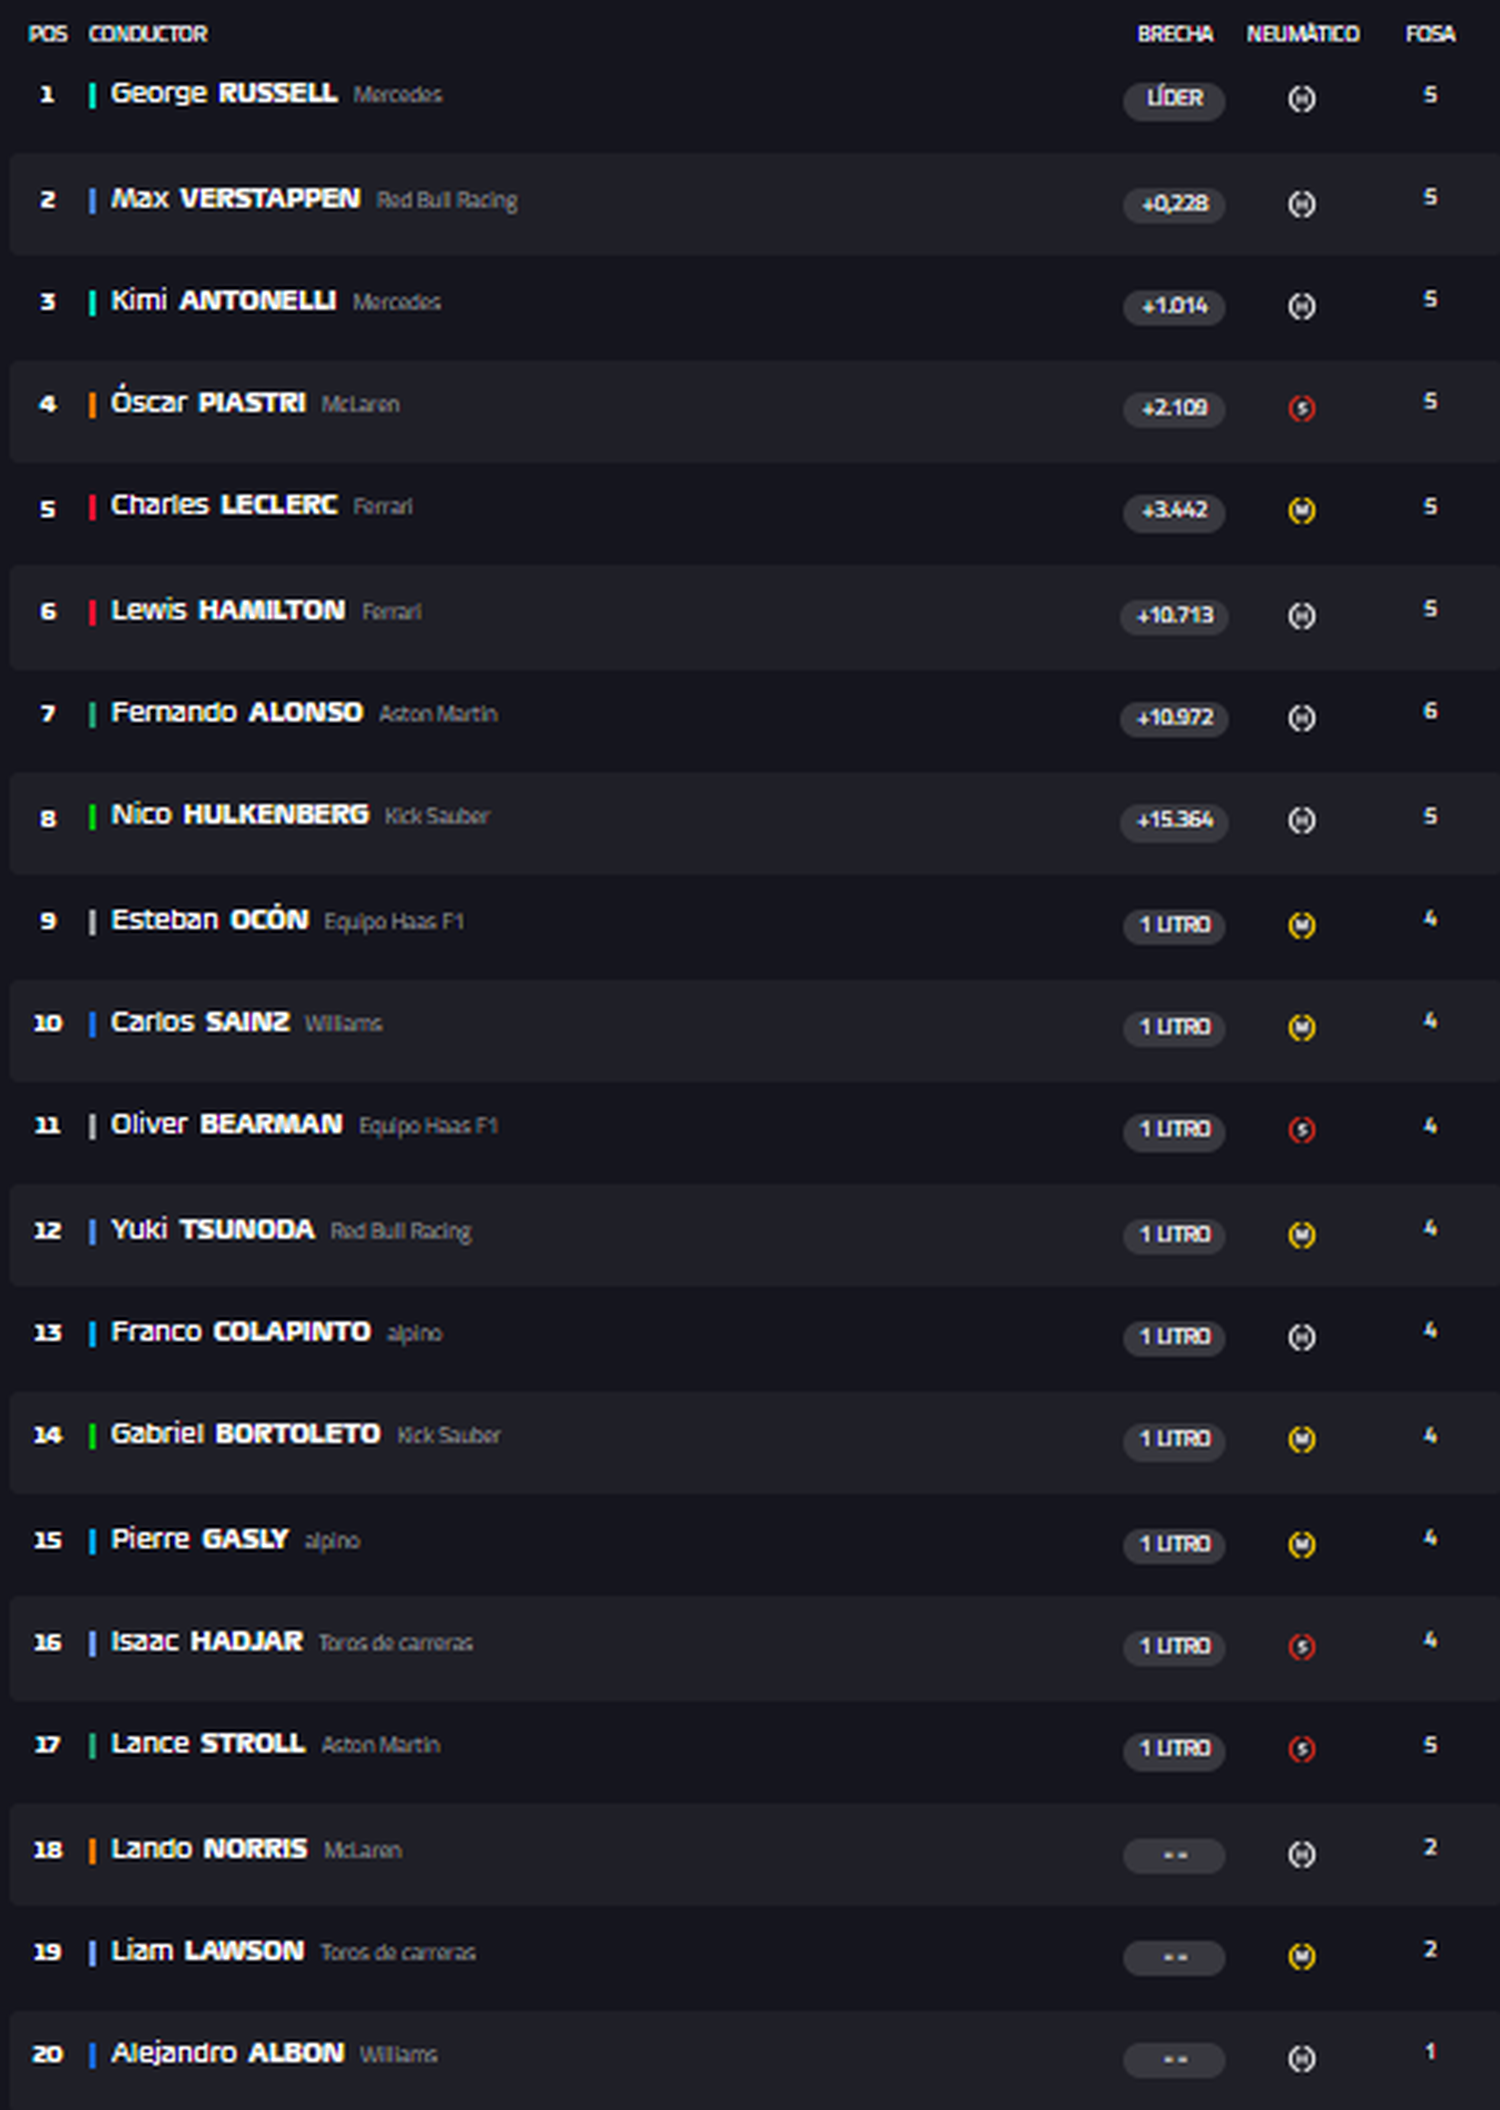Click Óscar Piastri's red soft tyre icon
The height and width of the screenshot is (2110, 1500).
(1301, 408)
